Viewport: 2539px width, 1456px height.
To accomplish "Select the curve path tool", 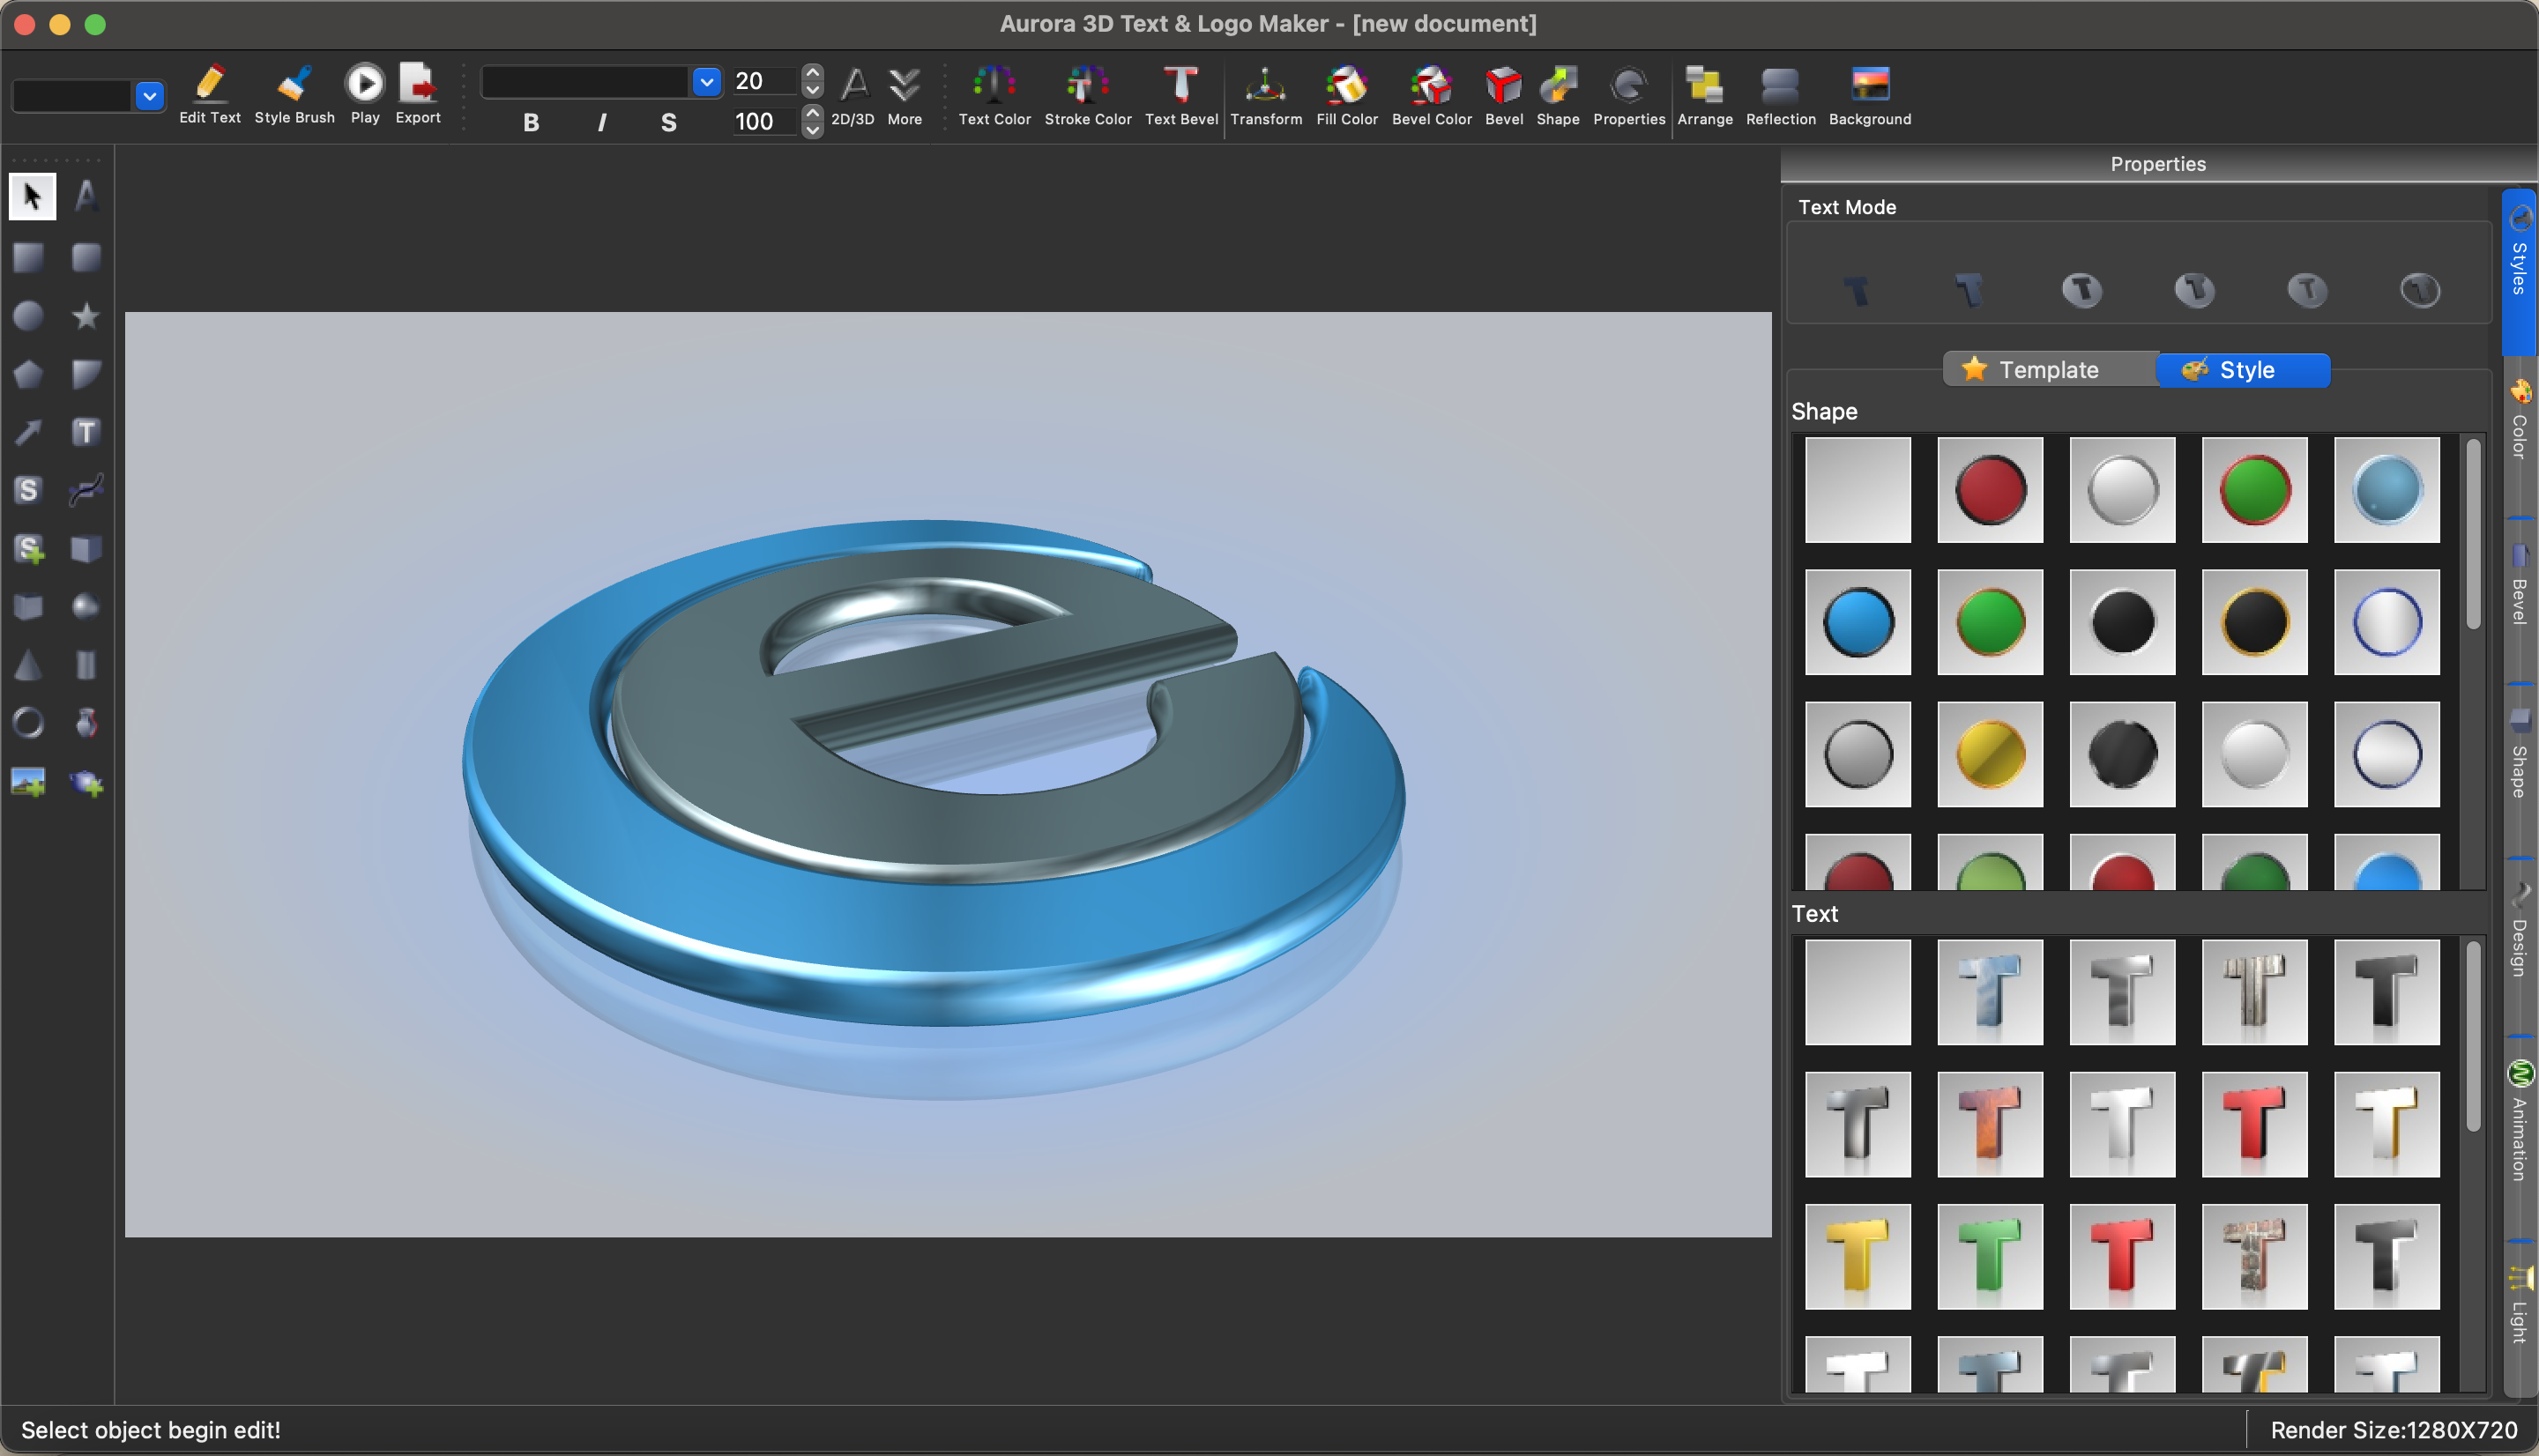I will click(86, 490).
